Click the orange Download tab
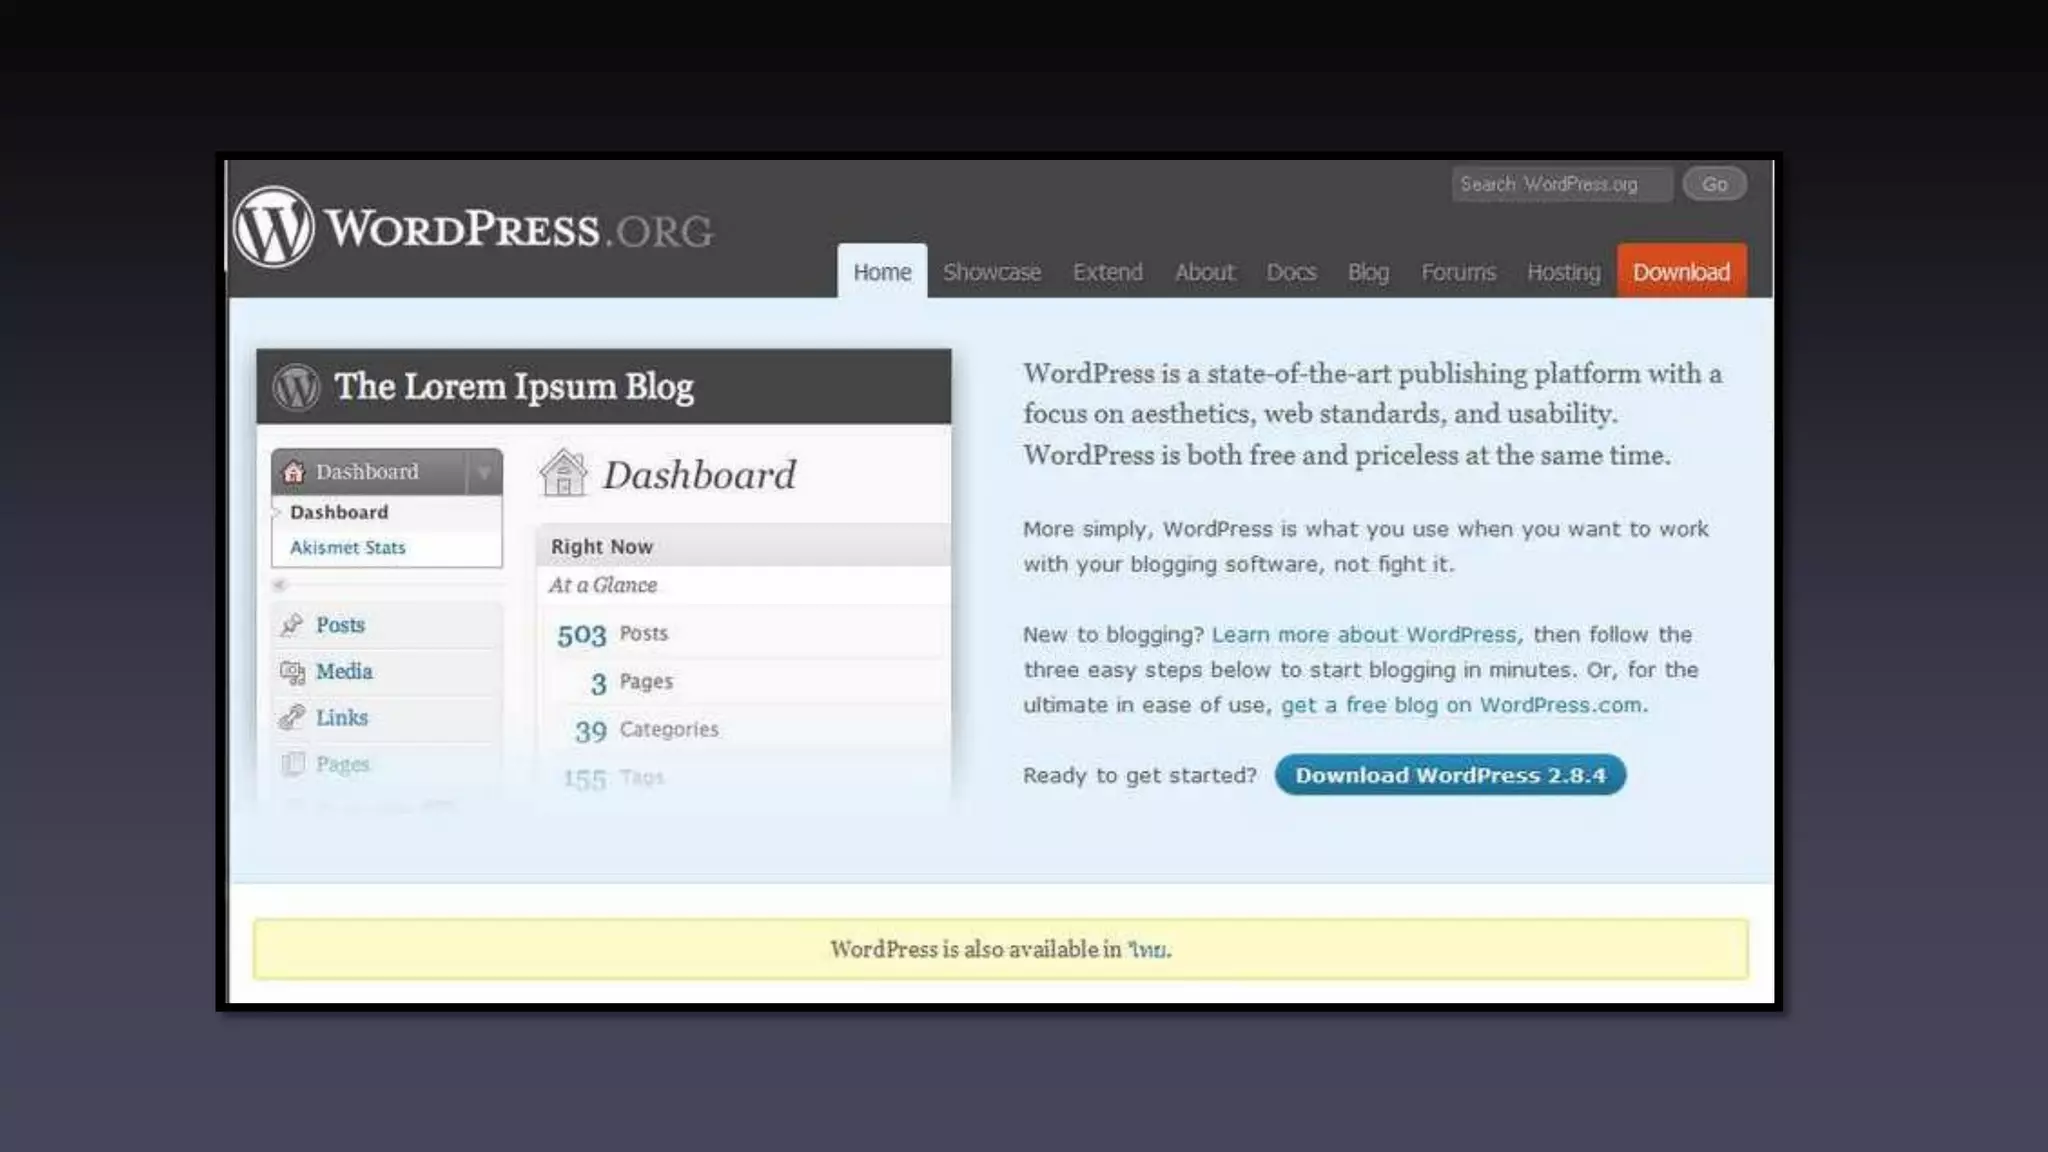Screen dimensions: 2048x1152 tap(1681, 272)
